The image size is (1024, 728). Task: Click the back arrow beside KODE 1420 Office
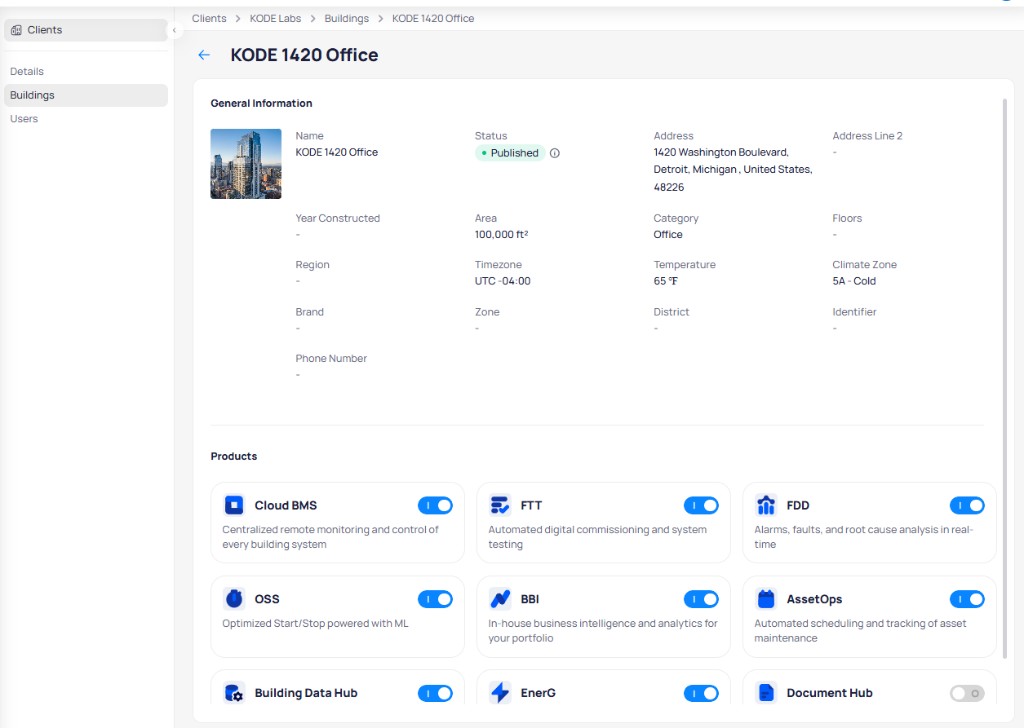click(x=204, y=55)
